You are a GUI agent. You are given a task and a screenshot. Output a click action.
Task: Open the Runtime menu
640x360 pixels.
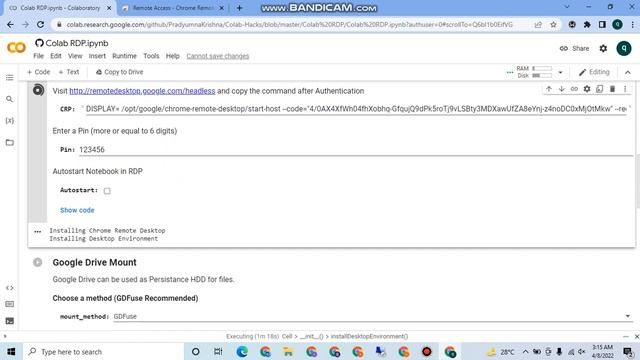(x=124, y=56)
